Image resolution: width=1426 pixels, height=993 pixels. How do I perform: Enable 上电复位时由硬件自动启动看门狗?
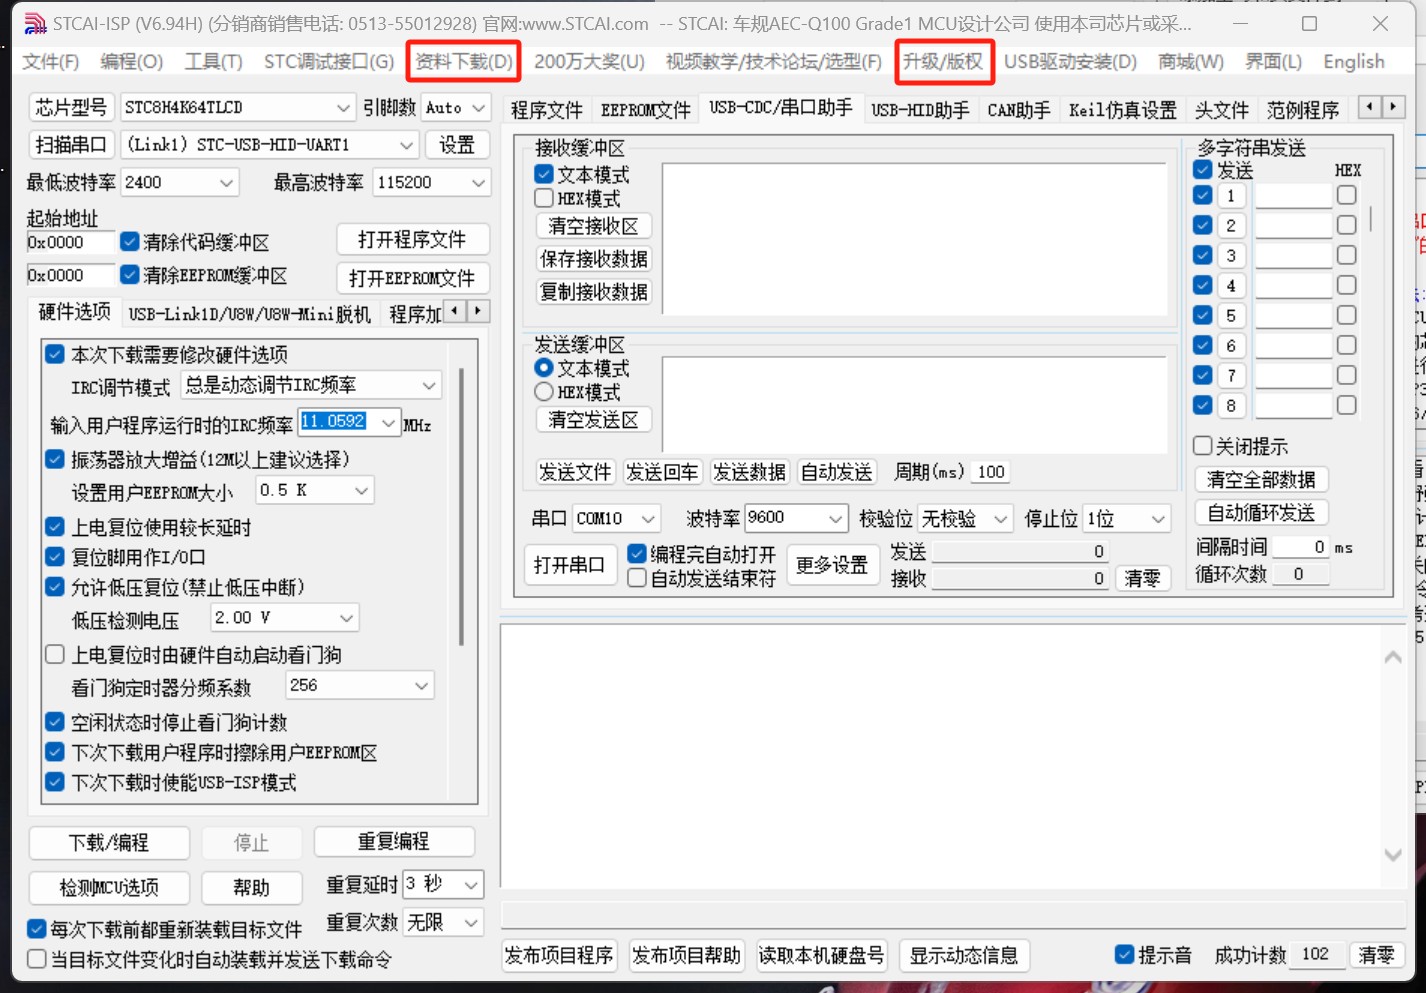coord(56,655)
